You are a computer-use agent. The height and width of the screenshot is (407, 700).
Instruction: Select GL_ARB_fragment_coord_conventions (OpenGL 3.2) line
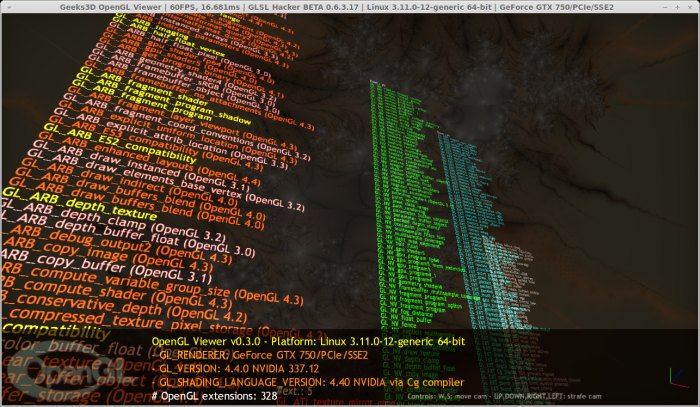(186, 125)
